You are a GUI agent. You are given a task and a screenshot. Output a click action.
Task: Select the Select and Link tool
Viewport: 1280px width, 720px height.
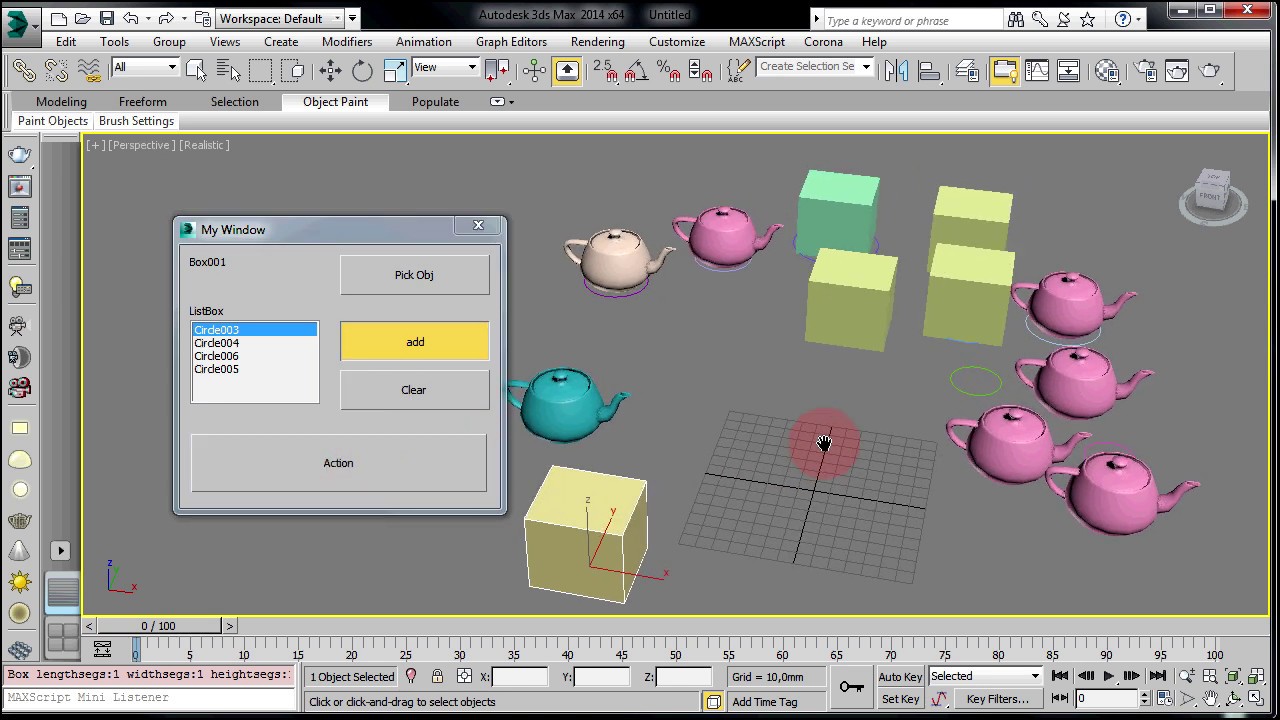click(24, 70)
